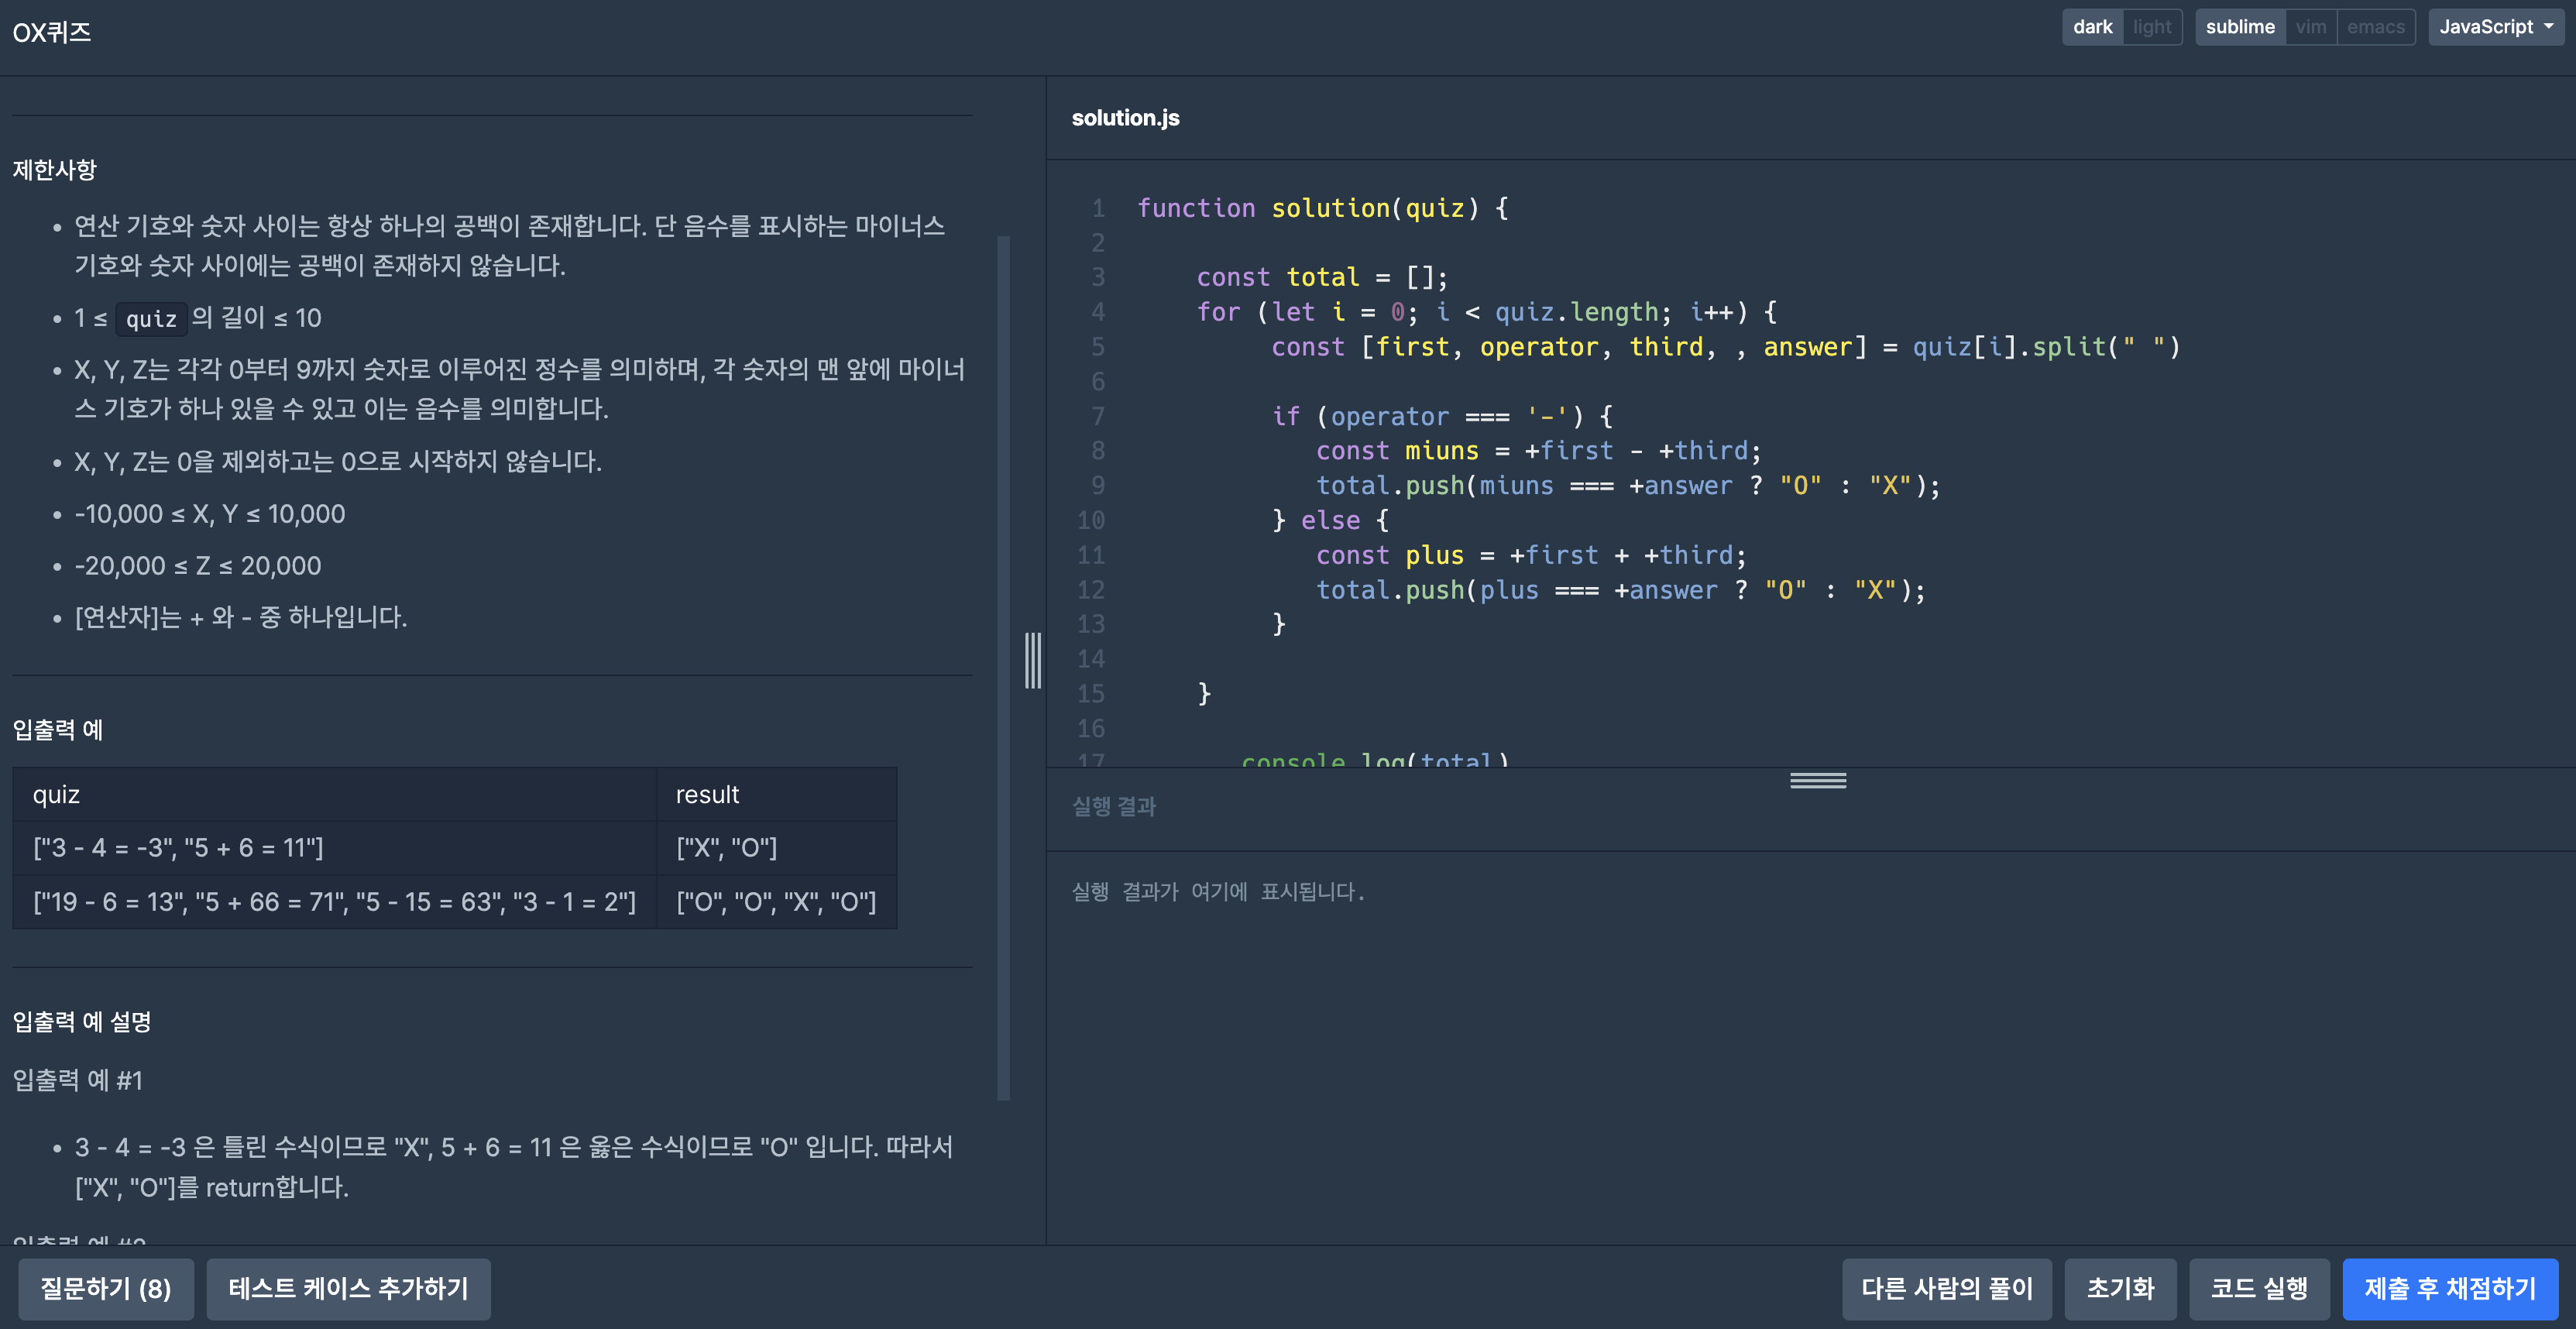This screenshot has height=1329, width=2576.
Task: Switch editor theme to dark
Action: pyautogui.click(x=2092, y=27)
